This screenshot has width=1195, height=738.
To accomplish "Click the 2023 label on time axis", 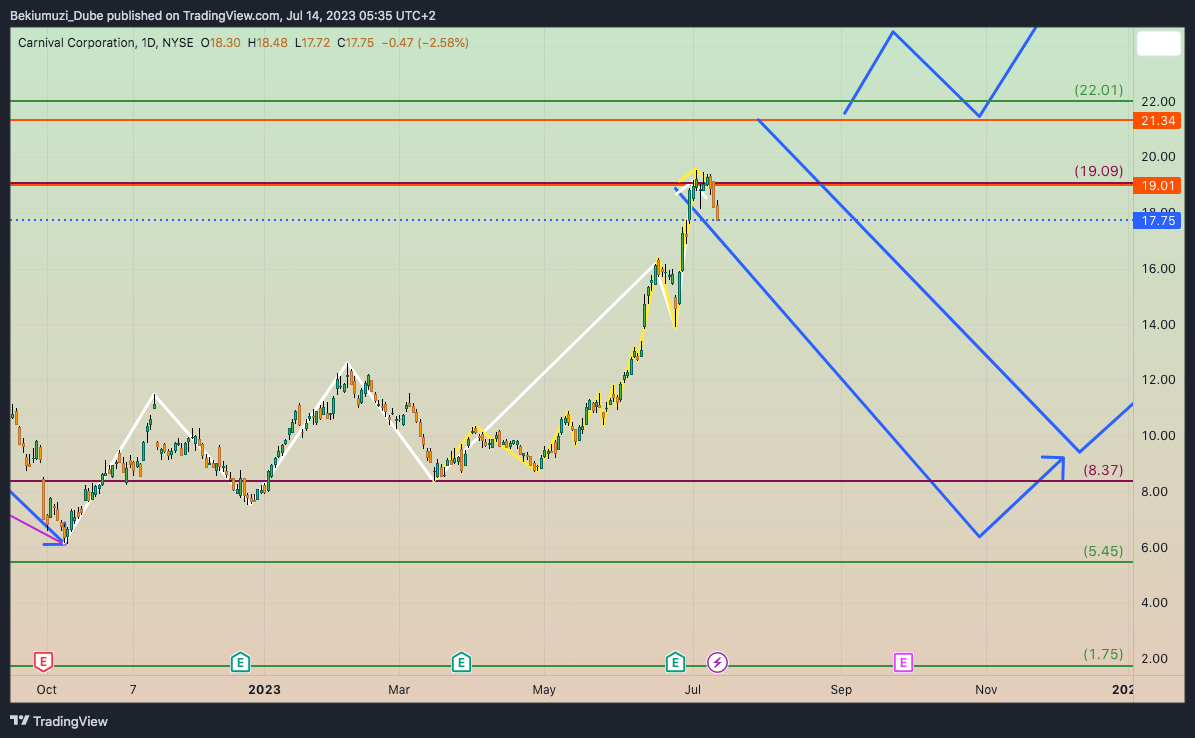I will pyautogui.click(x=264, y=689).
